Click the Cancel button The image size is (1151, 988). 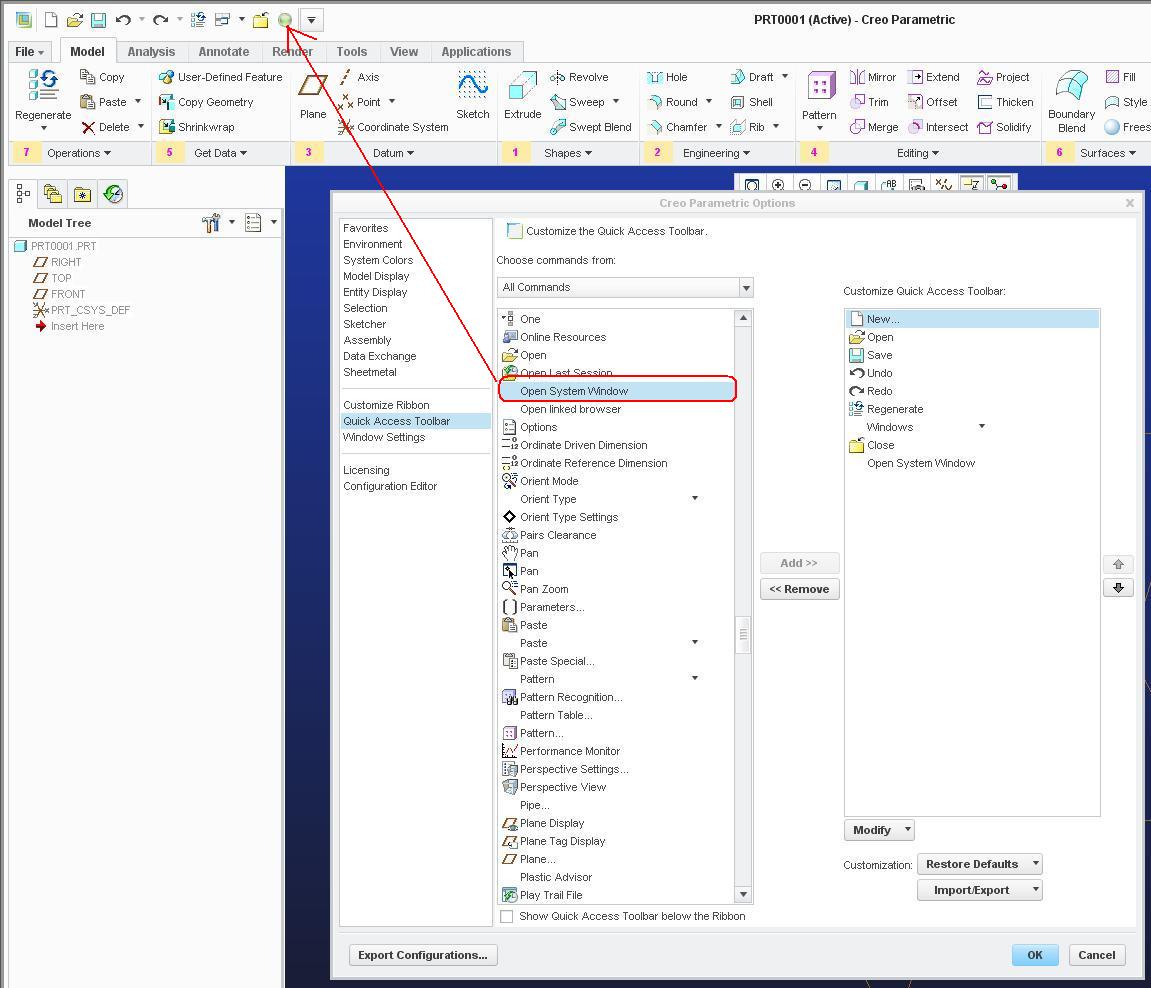coord(1097,955)
